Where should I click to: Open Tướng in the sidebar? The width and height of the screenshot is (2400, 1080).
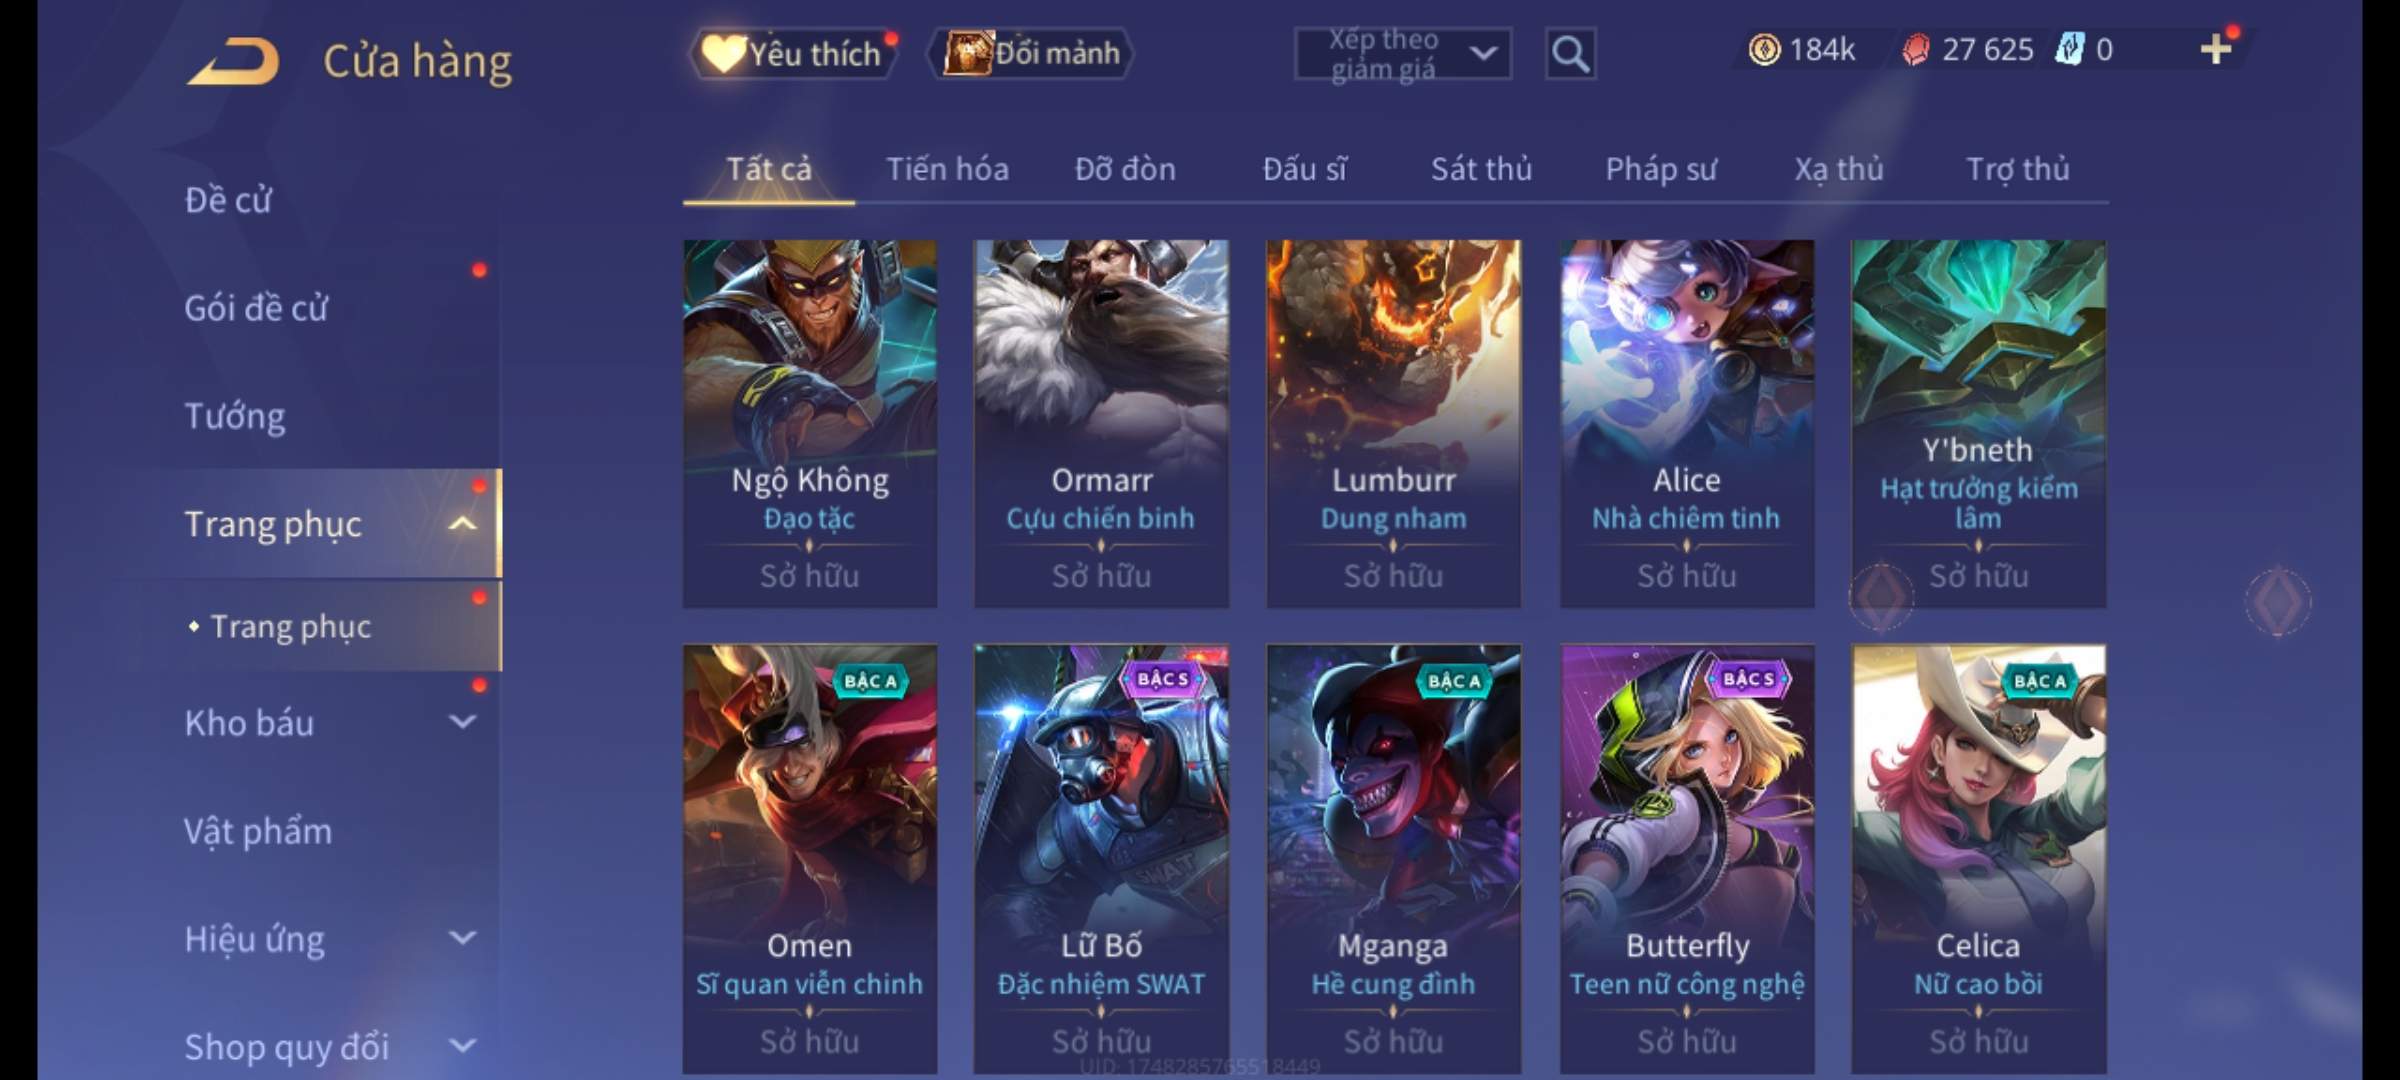[234, 416]
